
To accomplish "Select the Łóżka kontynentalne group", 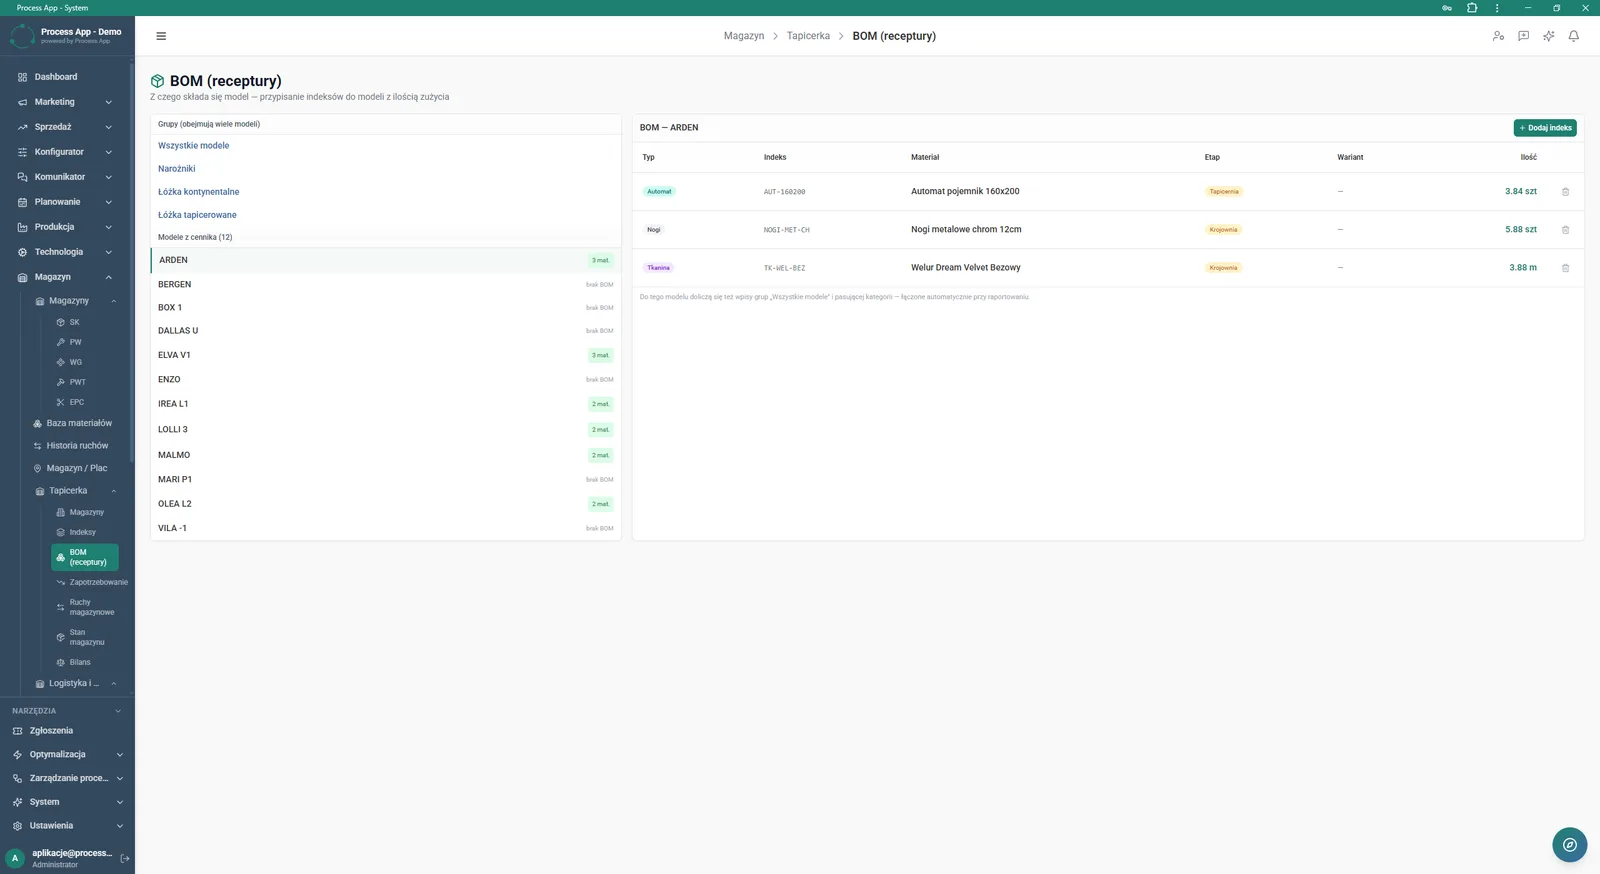I will coord(198,192).
